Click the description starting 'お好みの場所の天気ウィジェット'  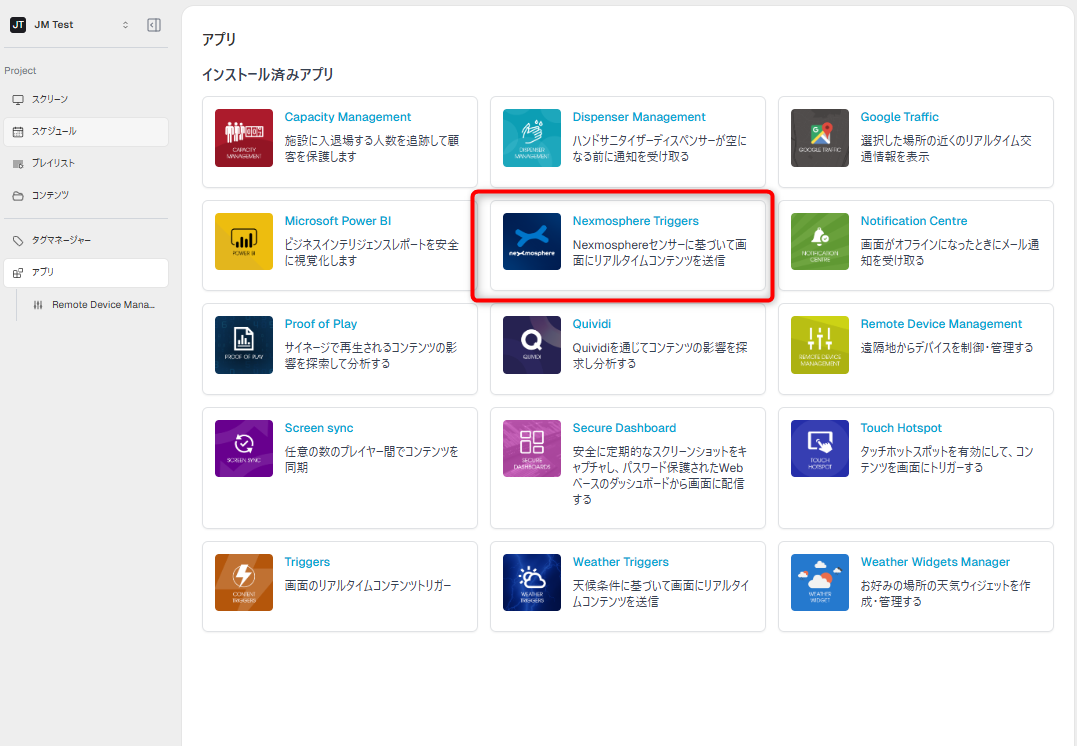tap(945, 594)
